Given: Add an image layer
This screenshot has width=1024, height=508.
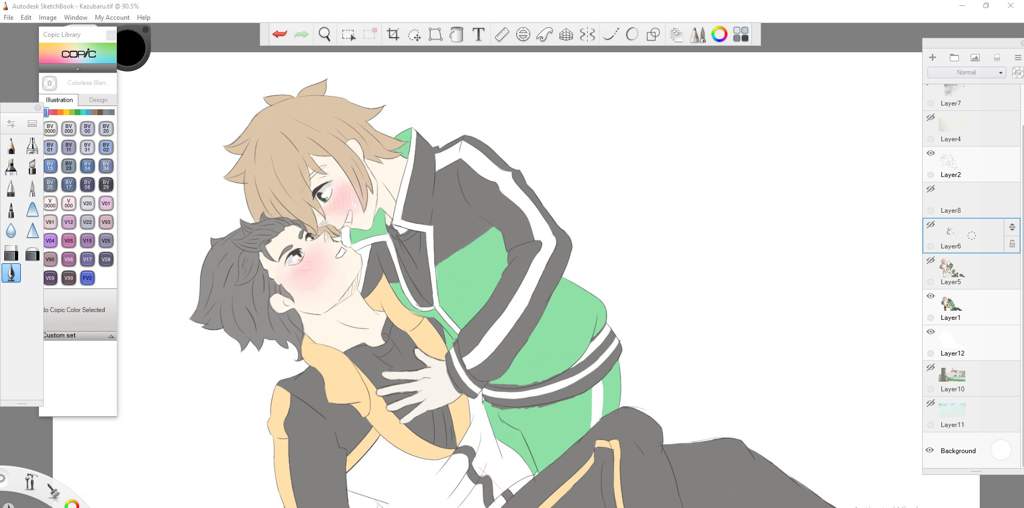Looking at the screenshot, I should tap(975, 58).
